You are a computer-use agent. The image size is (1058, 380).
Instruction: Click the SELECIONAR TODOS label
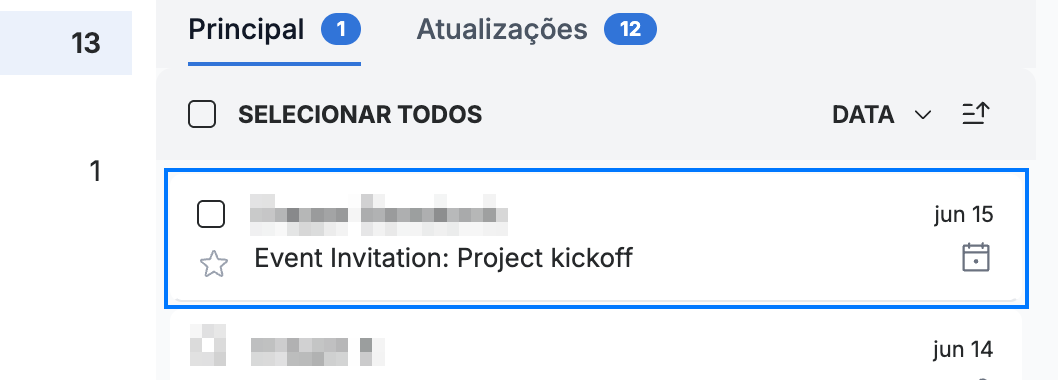[360, 115]
